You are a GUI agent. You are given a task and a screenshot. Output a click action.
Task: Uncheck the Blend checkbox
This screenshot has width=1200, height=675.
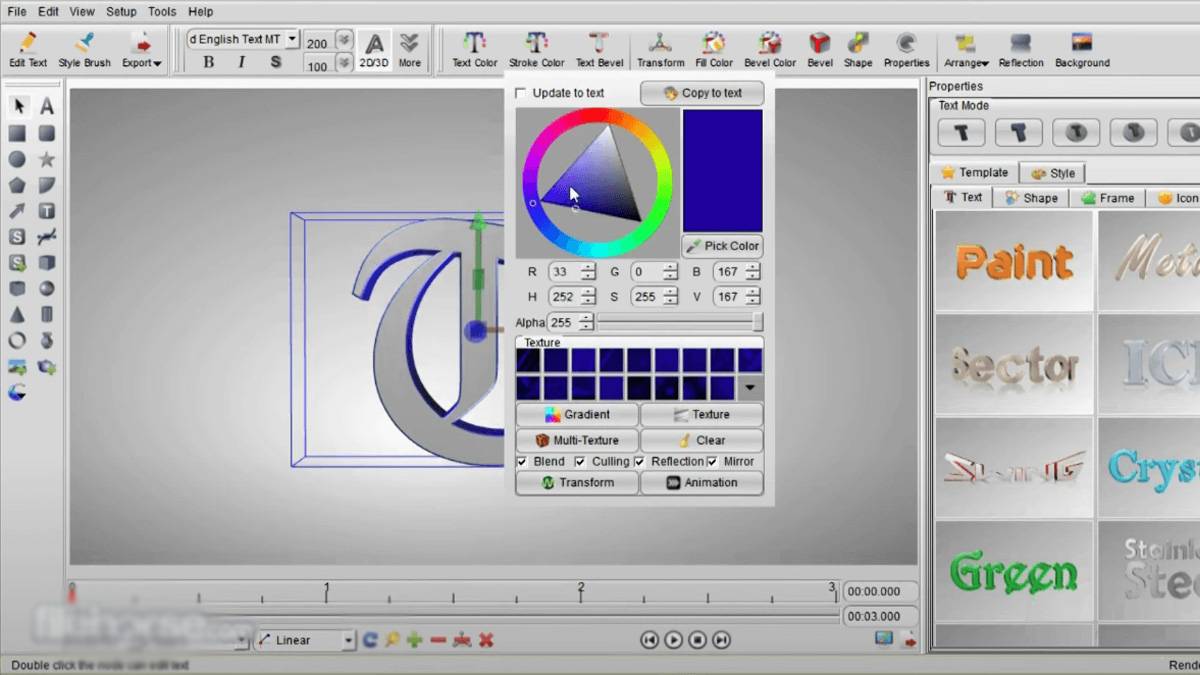[x=522, y=462]
